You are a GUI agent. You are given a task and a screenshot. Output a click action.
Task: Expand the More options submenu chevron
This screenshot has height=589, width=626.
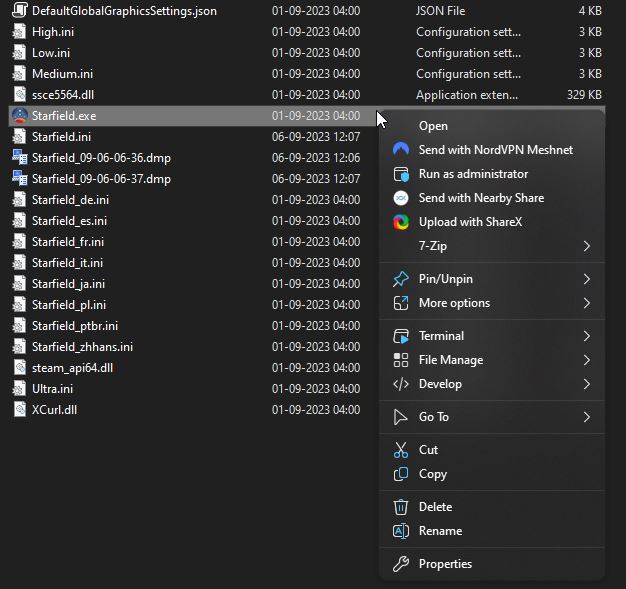tap(586, 303)
